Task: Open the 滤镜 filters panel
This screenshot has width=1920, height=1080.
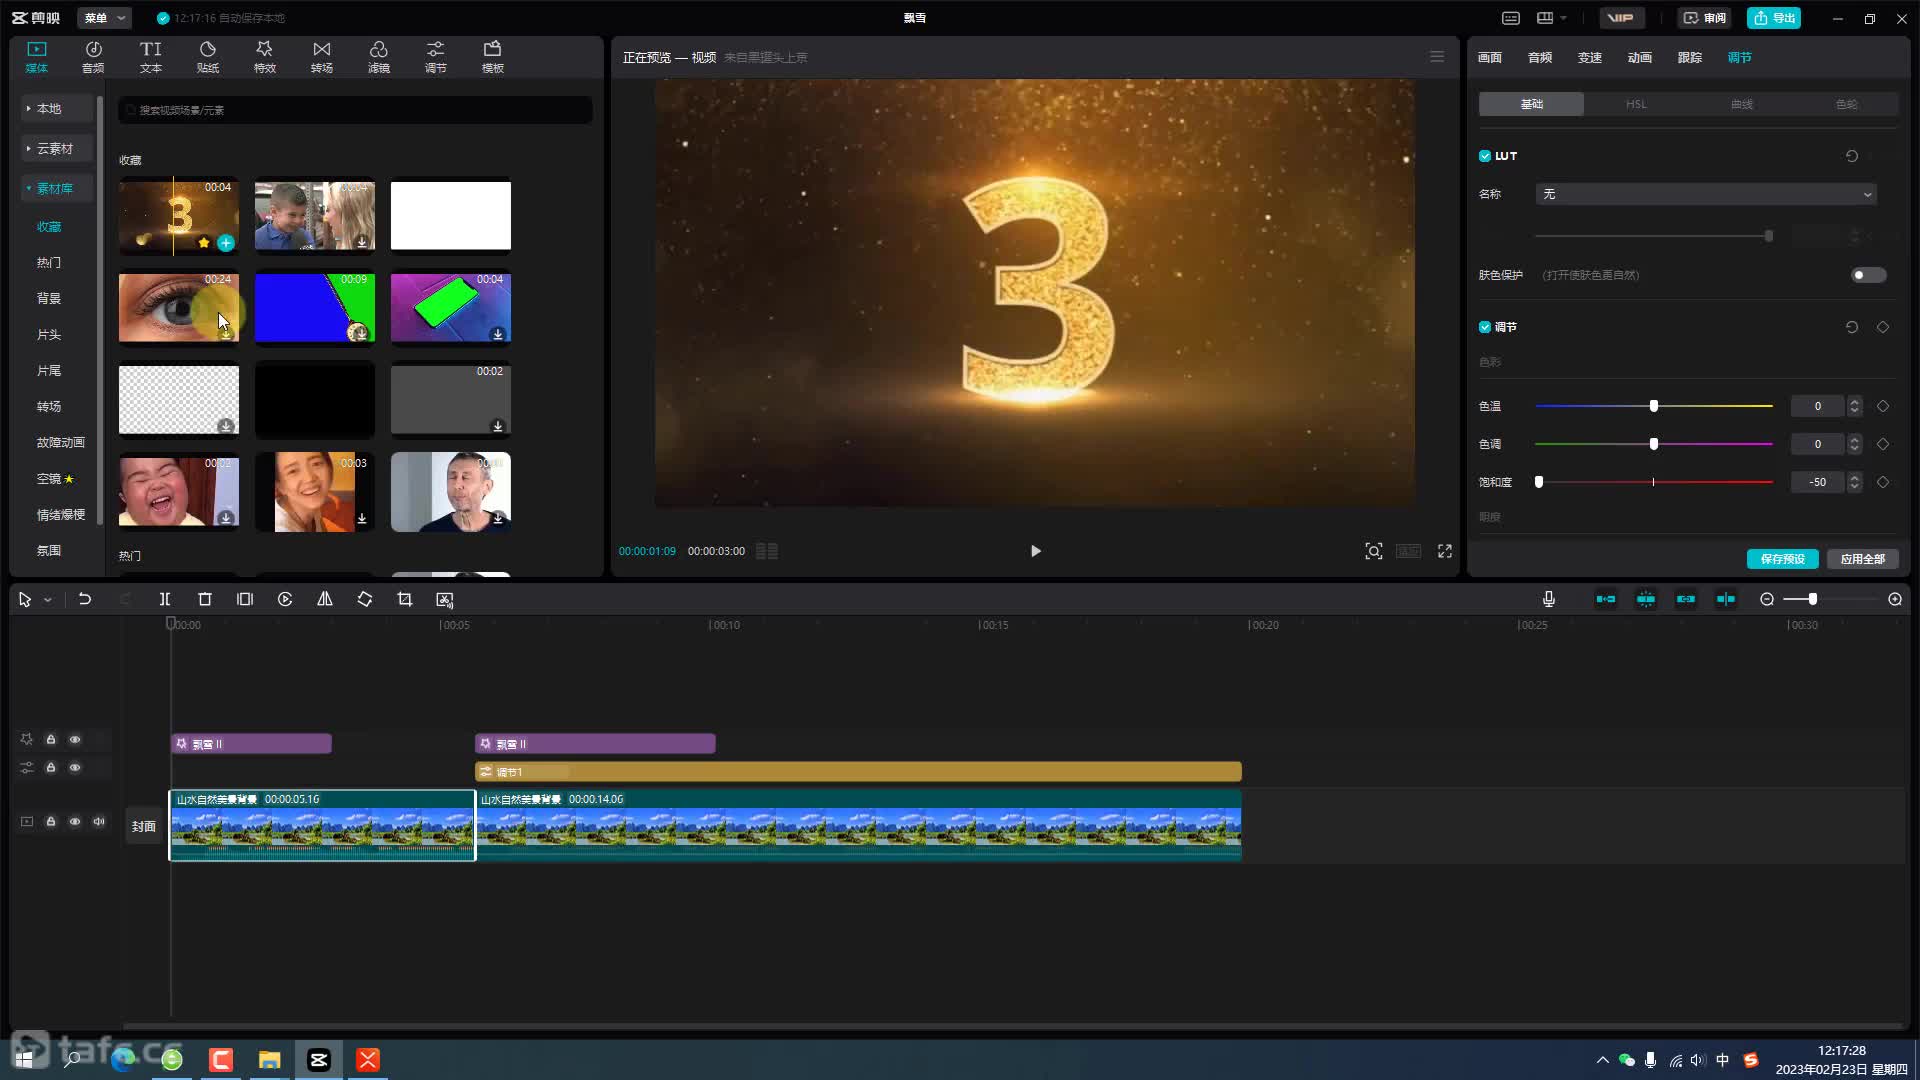Action: [378, 57]
